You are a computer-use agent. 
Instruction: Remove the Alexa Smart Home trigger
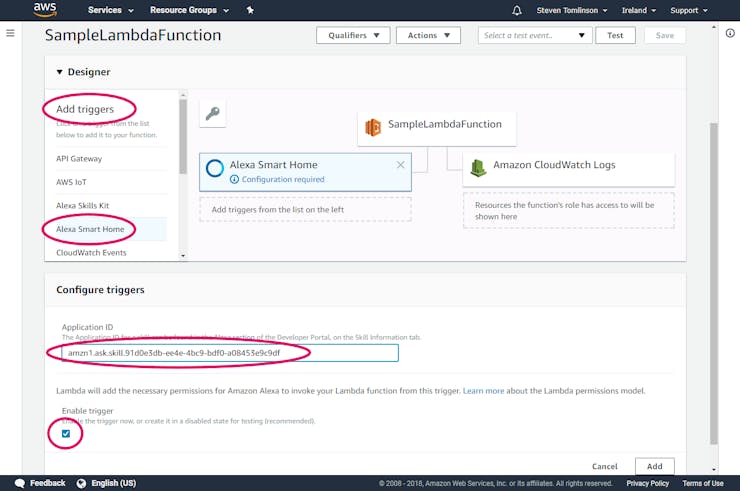click(x=400, y=165)
